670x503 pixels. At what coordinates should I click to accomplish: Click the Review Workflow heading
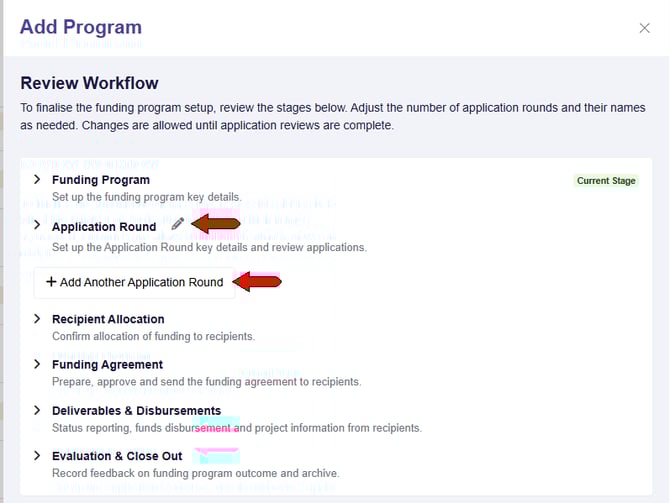click(89, 83)
